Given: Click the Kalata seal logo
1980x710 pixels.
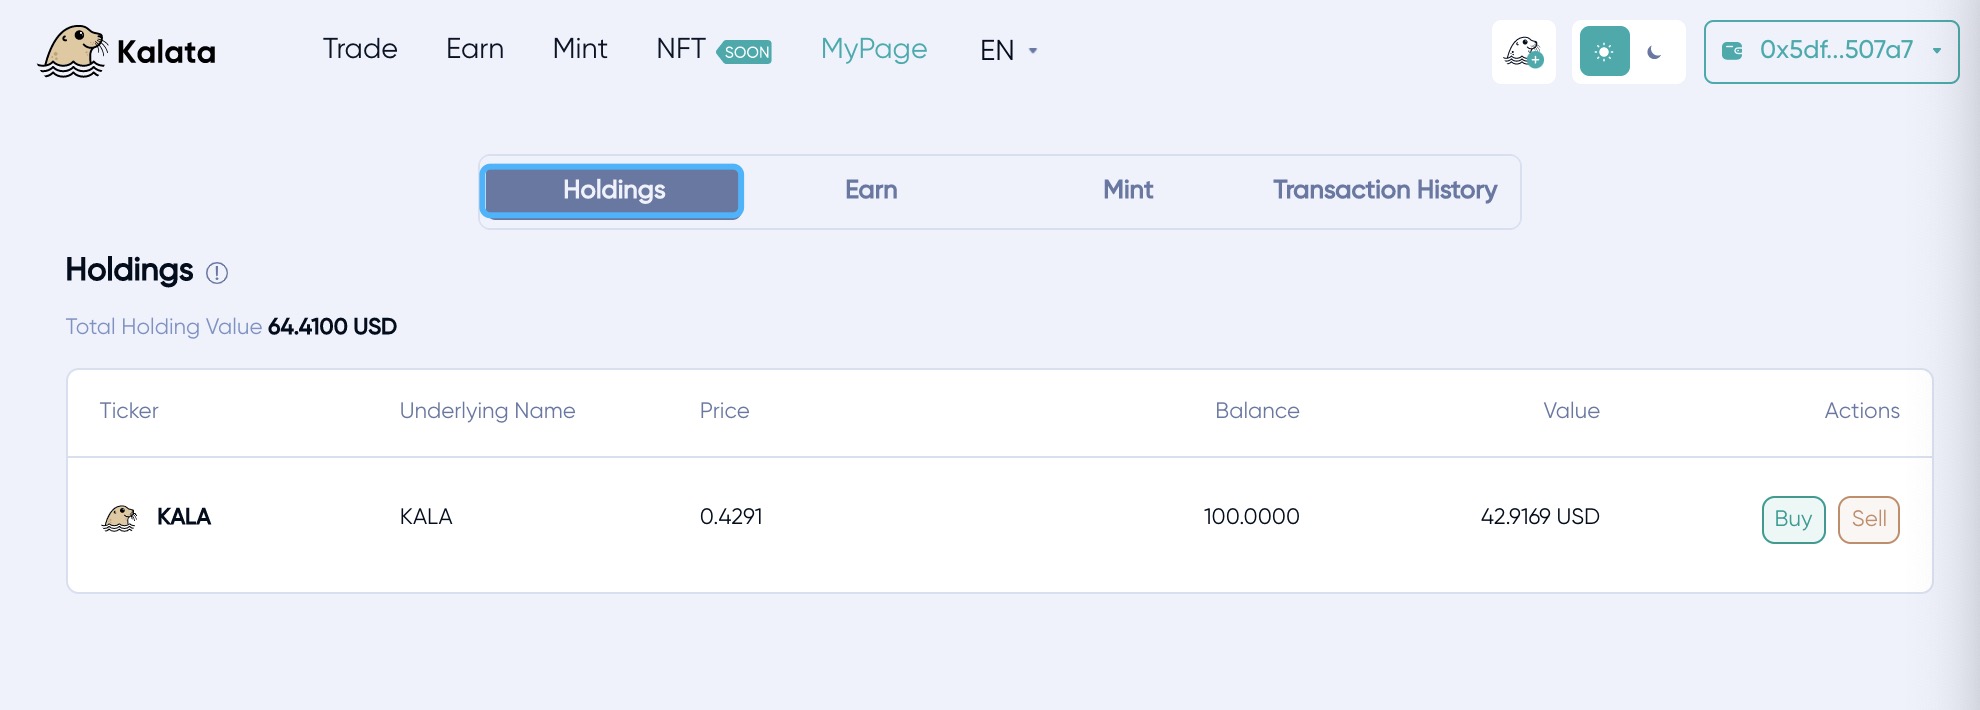Looking at the screenshot, I should (x=73, y=51).
